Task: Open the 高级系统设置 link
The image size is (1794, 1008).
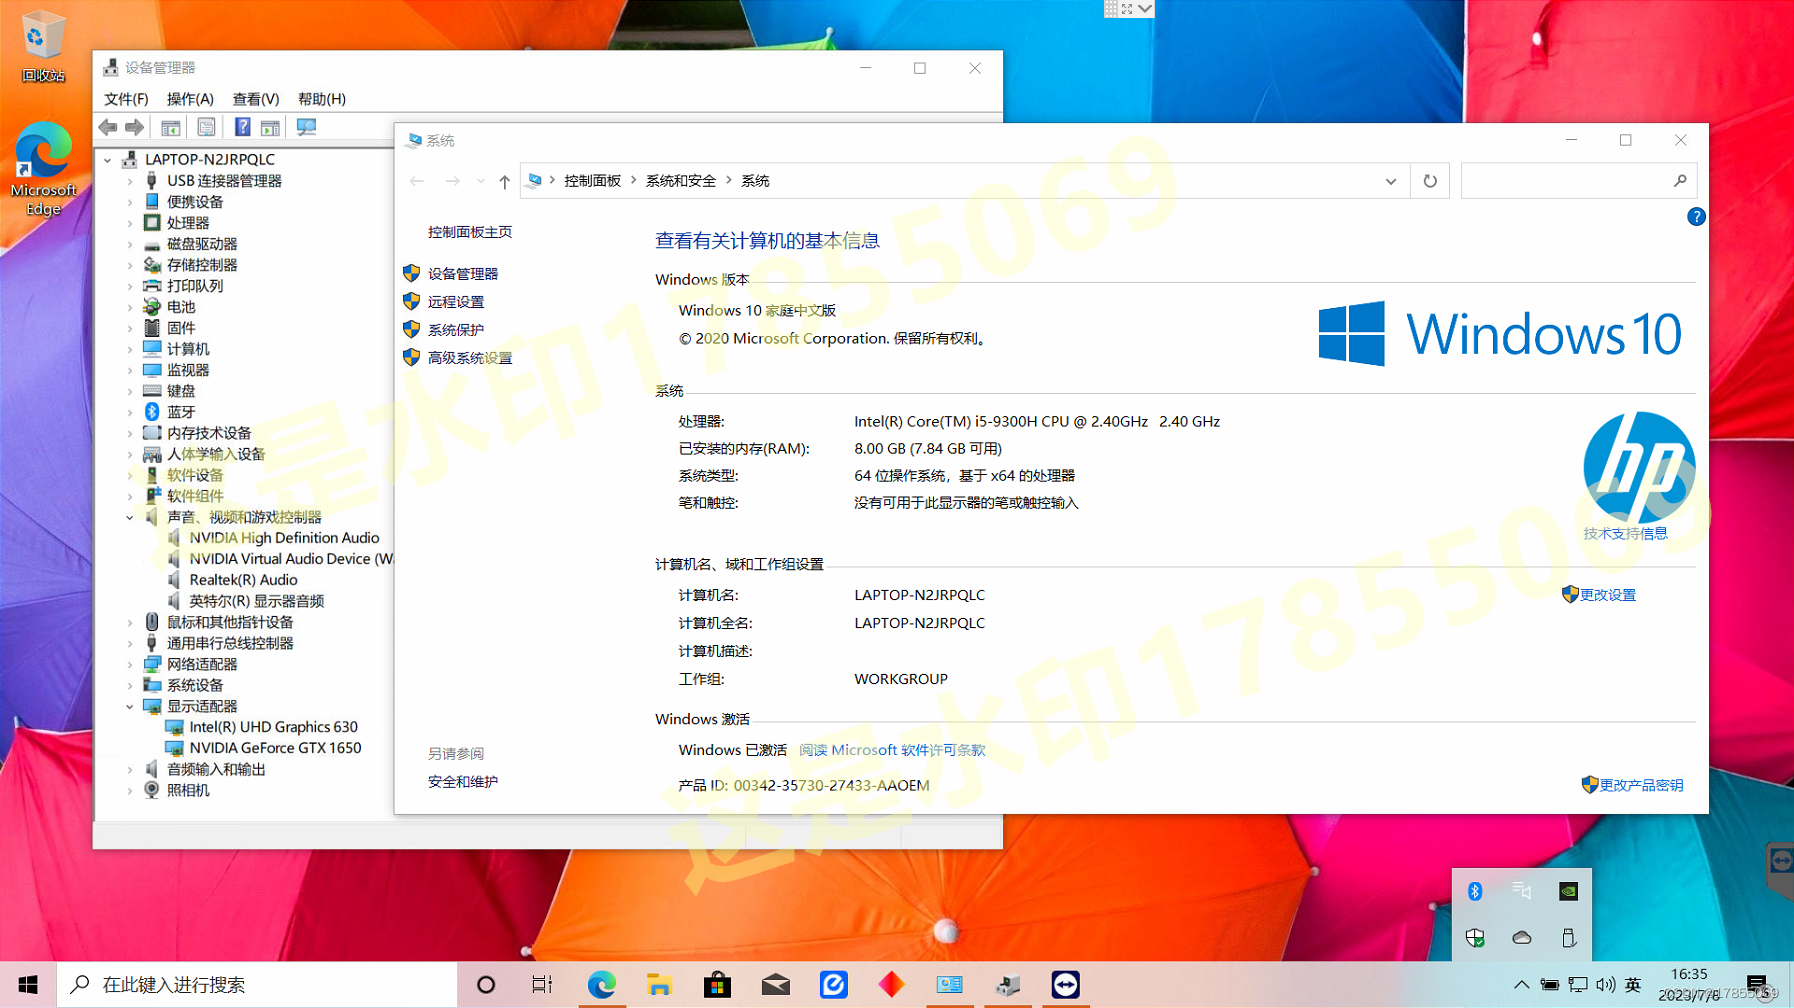Action: click(470, 358)
